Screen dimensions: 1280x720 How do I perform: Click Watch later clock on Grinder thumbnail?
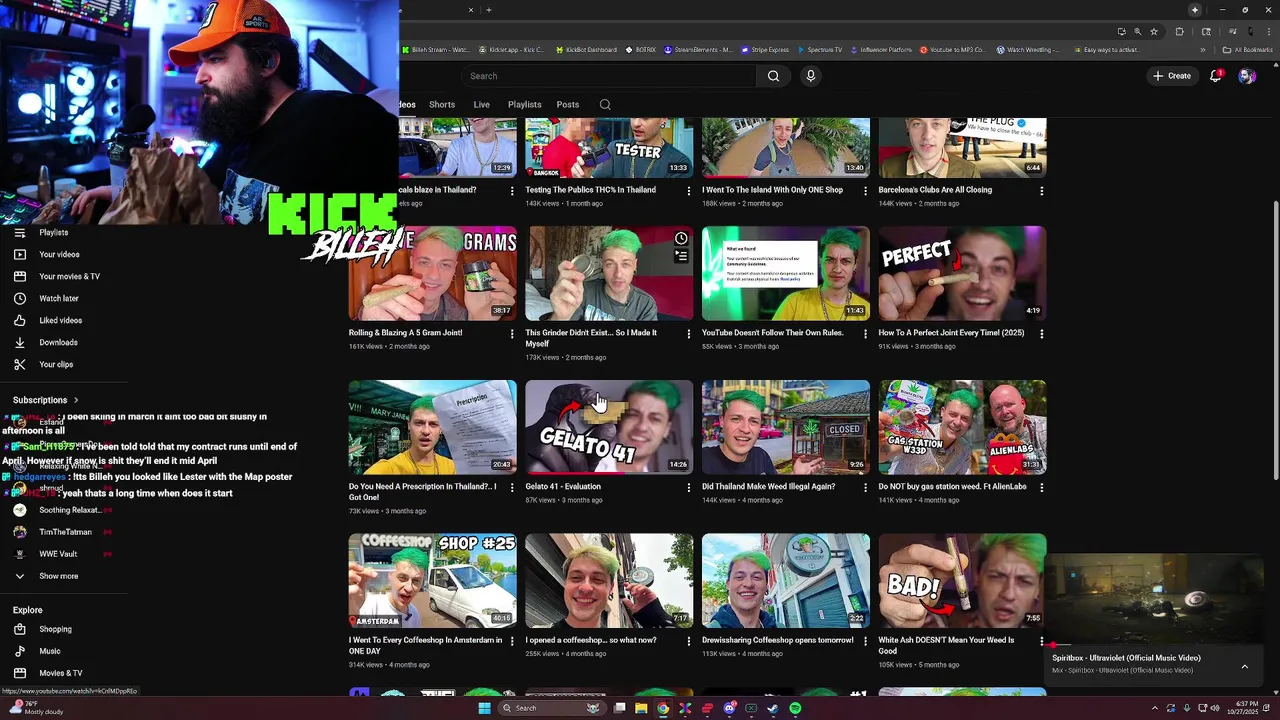(681, 238)
